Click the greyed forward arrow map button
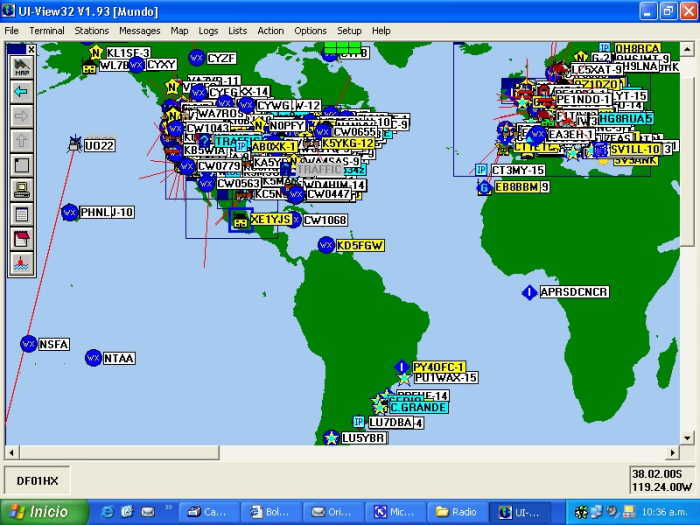The image size is (700, 525). [x=21, y=117]
